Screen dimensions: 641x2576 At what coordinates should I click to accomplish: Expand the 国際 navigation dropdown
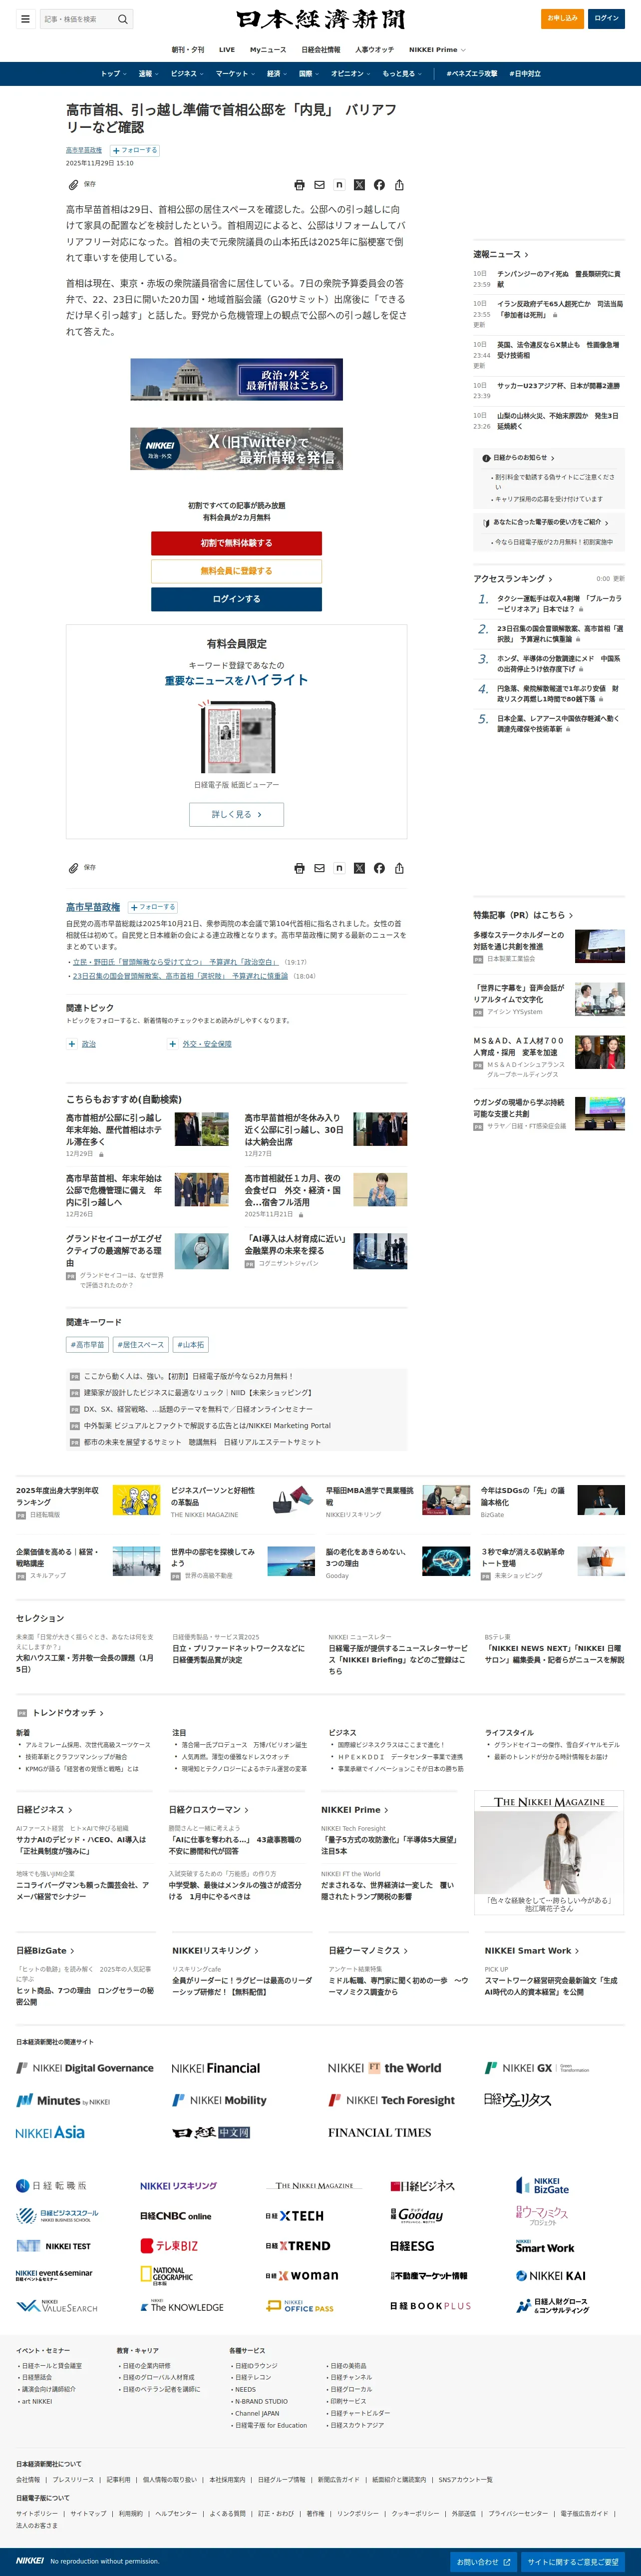[x=309, y=74]
